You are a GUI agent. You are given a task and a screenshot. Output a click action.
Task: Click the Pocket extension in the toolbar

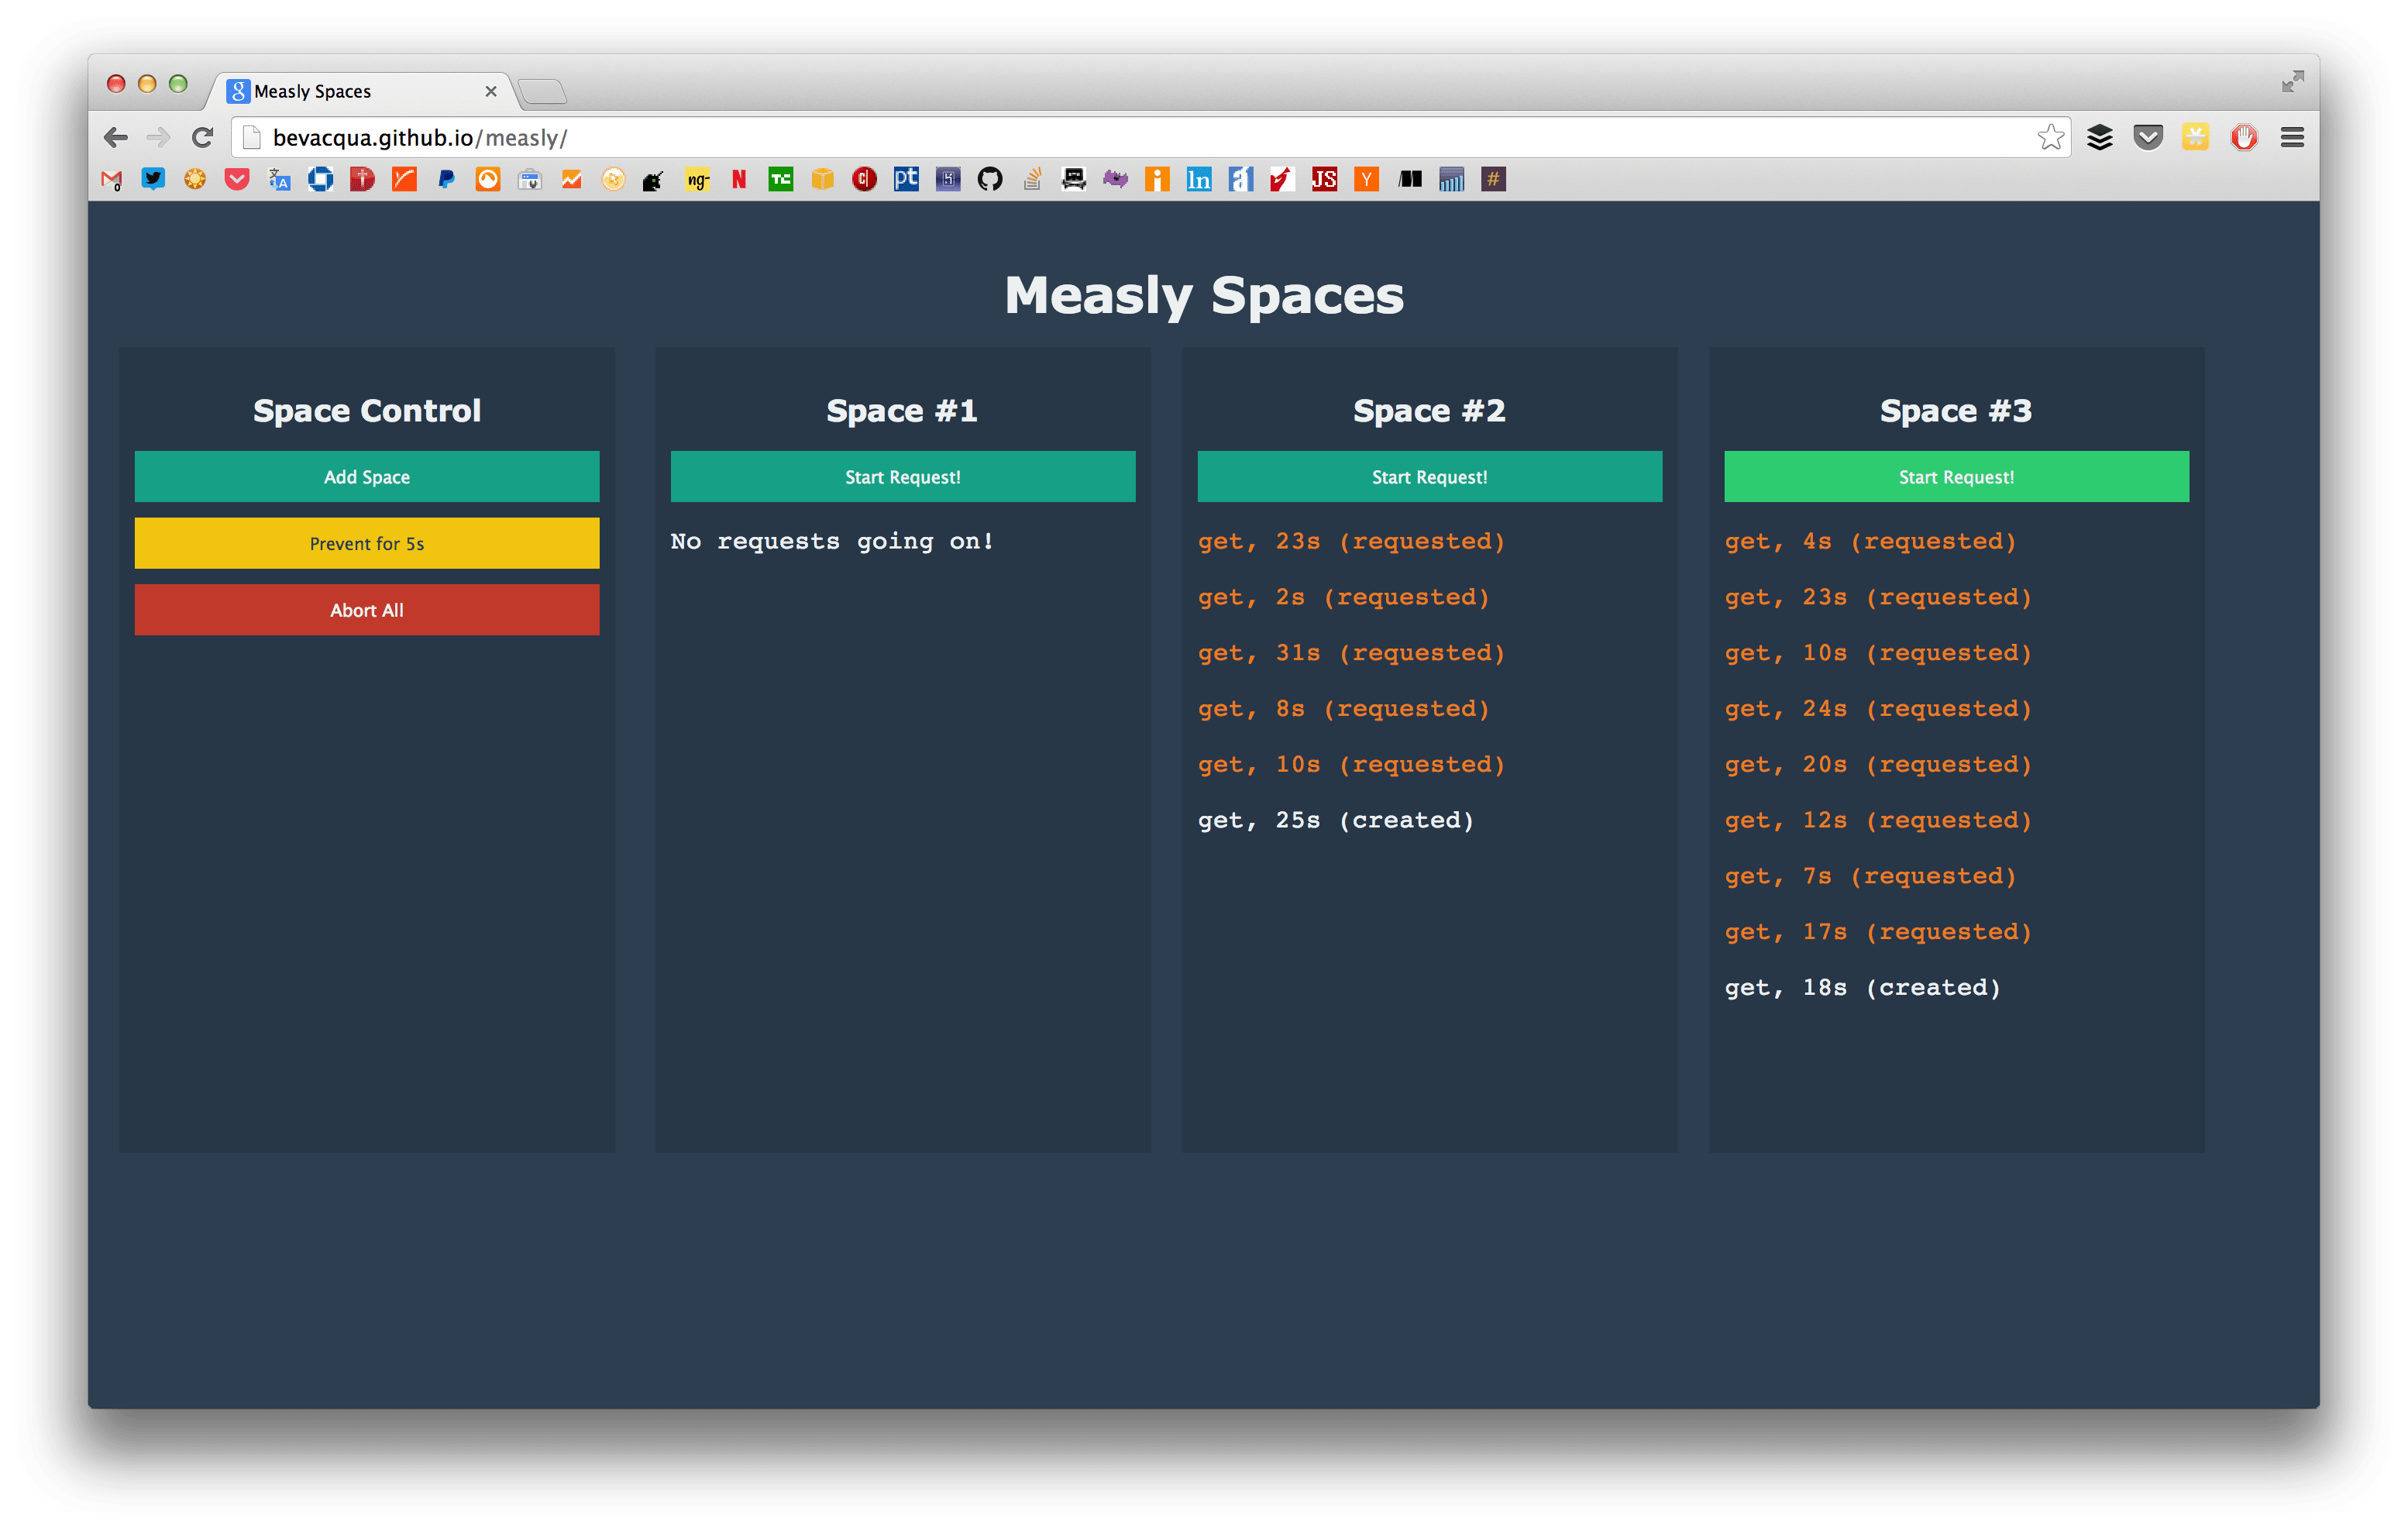click(2148, 138)
